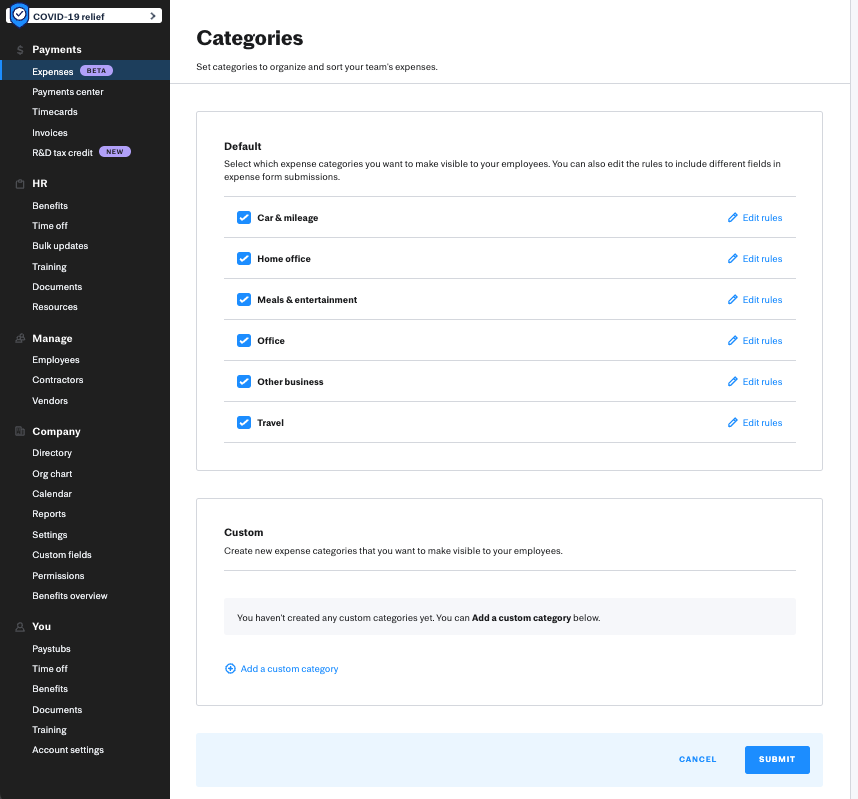The image size is (858, 799).
Task: Open Expenses in the sidebar
Action: tap(52, 72)
